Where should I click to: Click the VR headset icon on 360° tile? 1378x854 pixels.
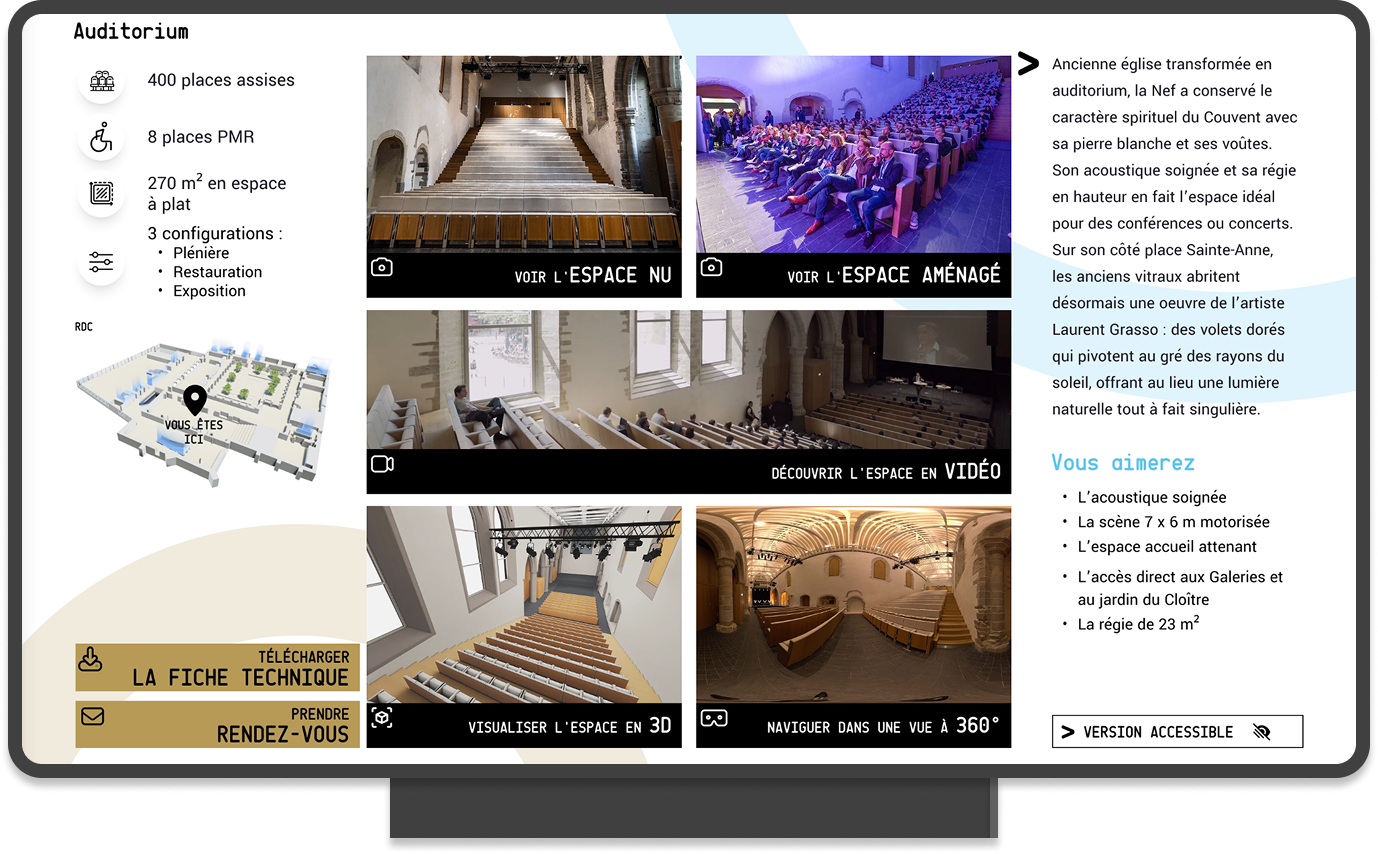click(713, 718)
